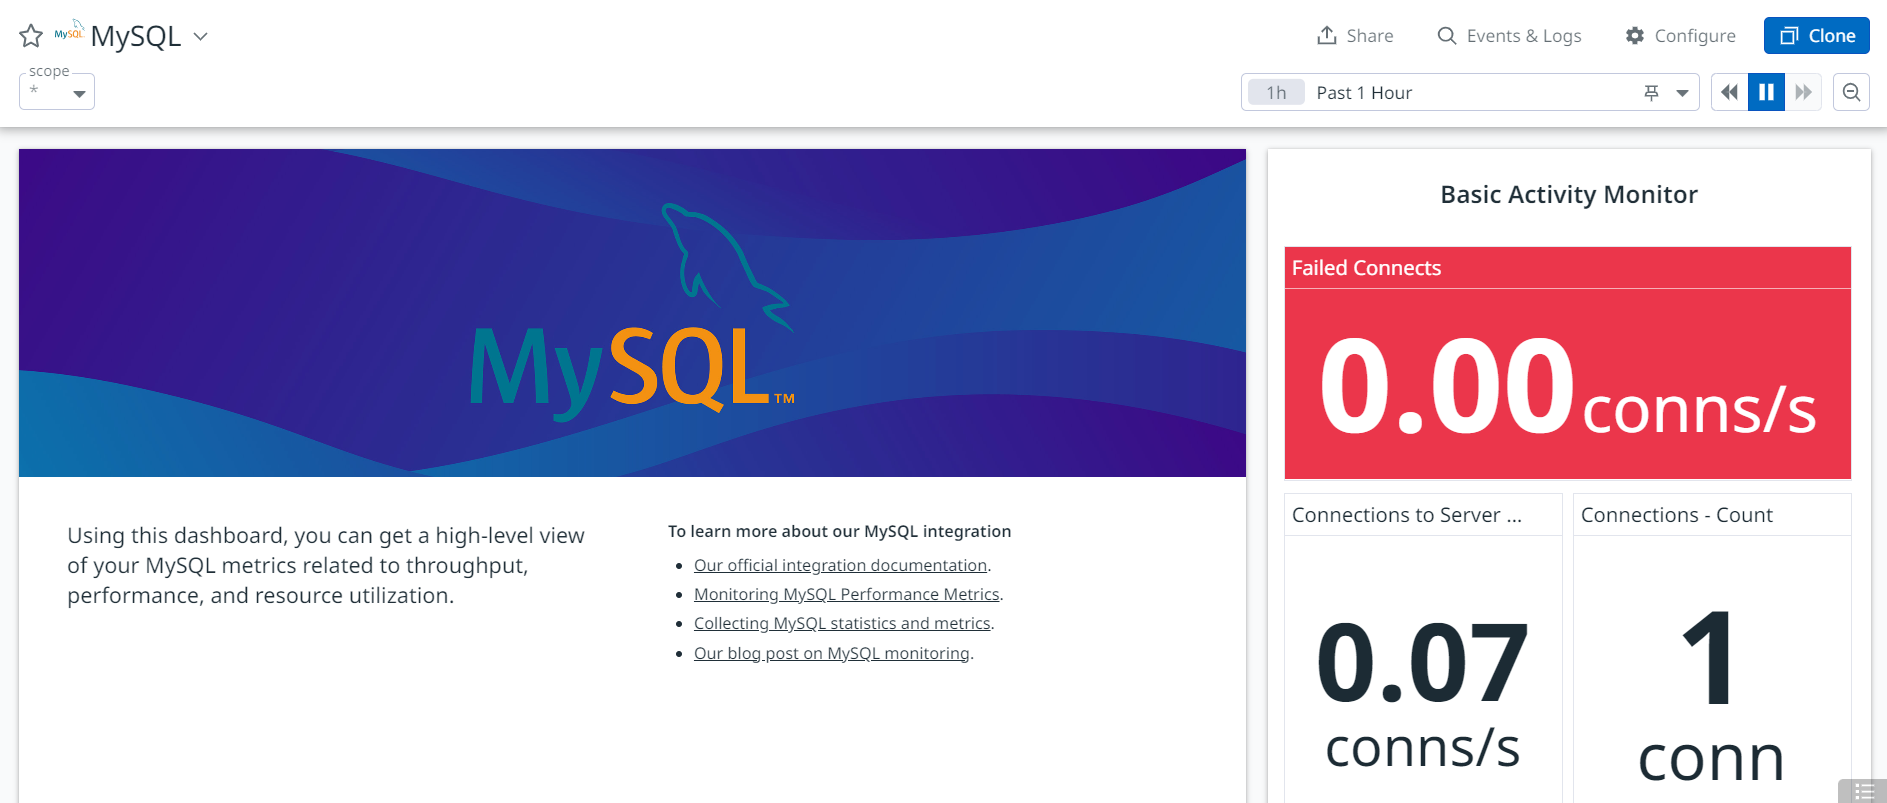The width and height of the screenshot is (1887, 803).
Task: Expand the time range dropdown arrow
Action: [x=1682, y=93]
